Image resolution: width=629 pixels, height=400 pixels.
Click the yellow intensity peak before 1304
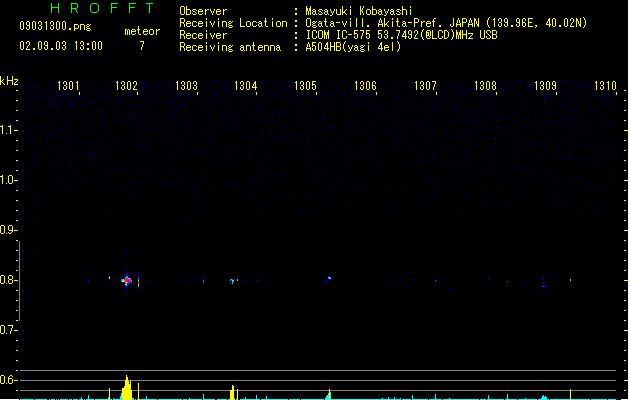click(232, 392)
